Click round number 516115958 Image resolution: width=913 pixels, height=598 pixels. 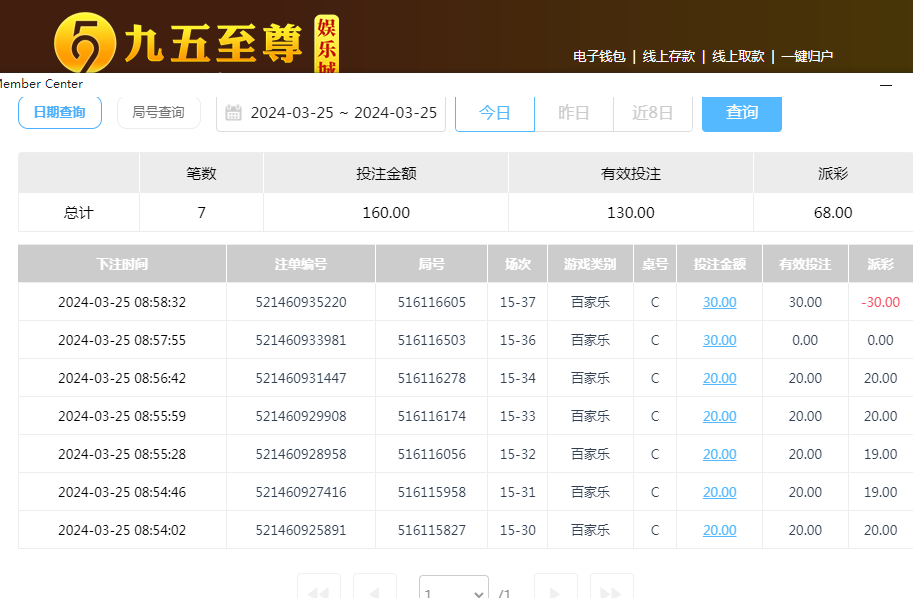(x=431, y=492)
